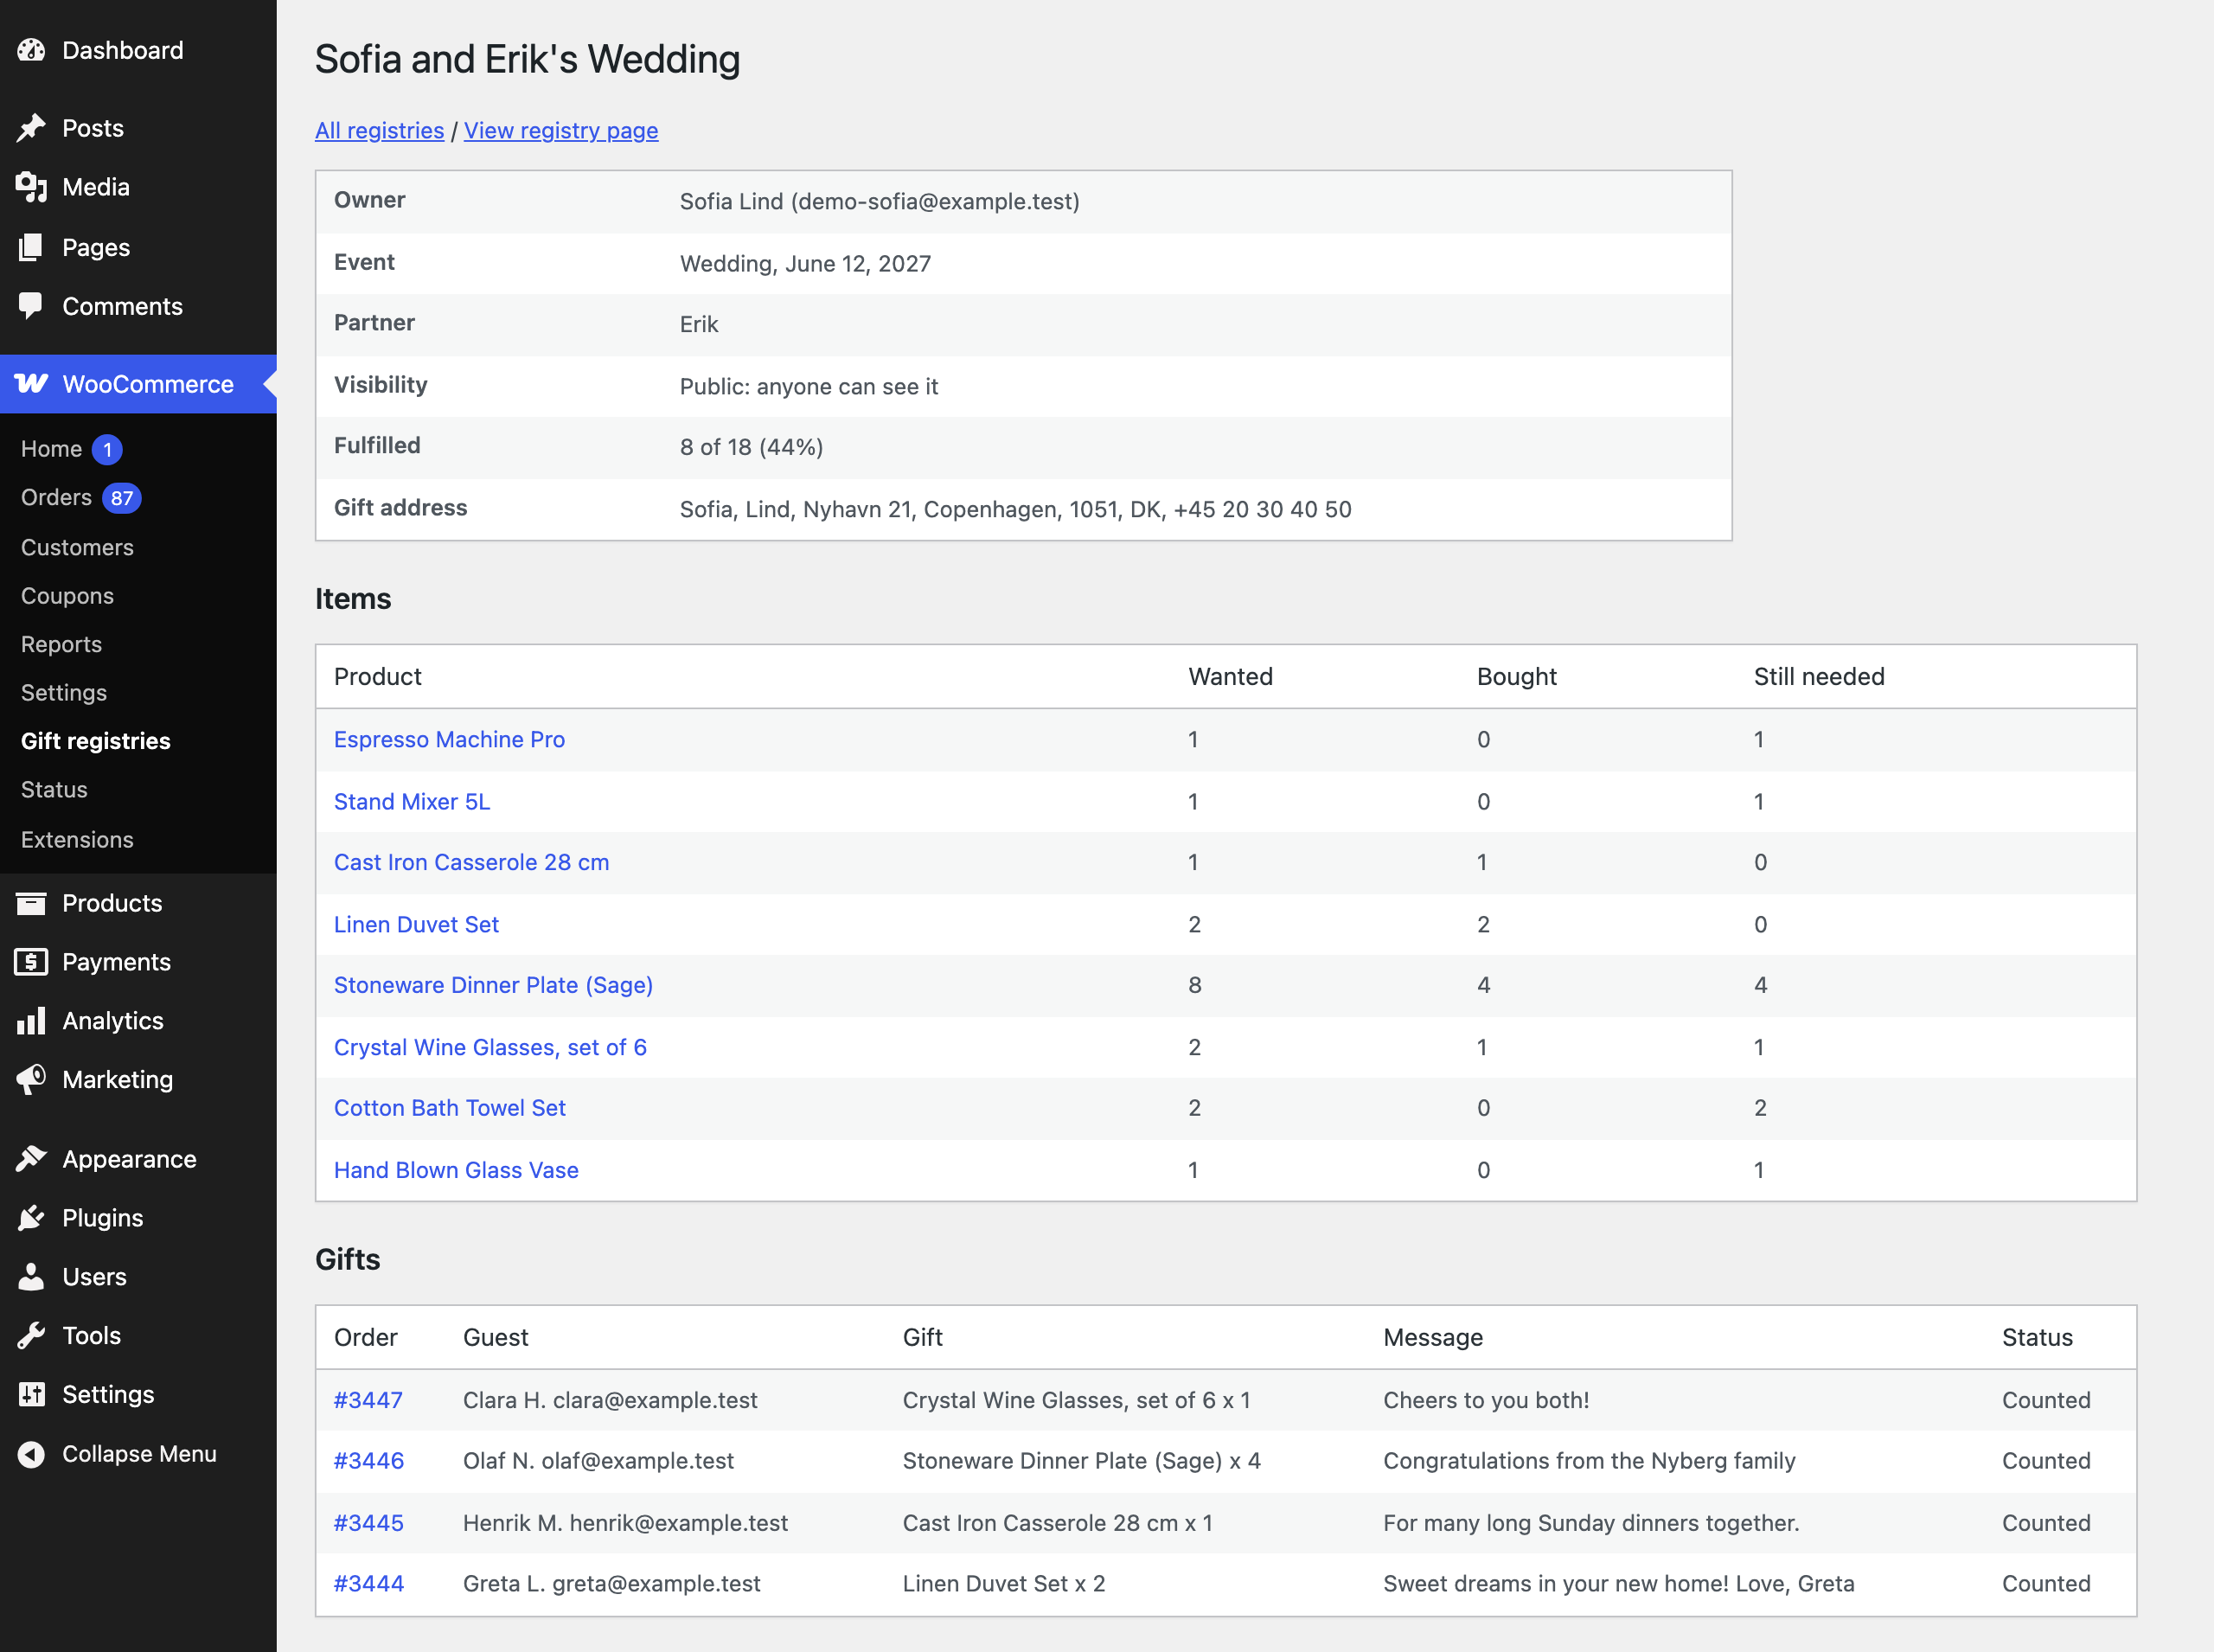Open order #3444 from Greta L.

(x=369, y=1585)
